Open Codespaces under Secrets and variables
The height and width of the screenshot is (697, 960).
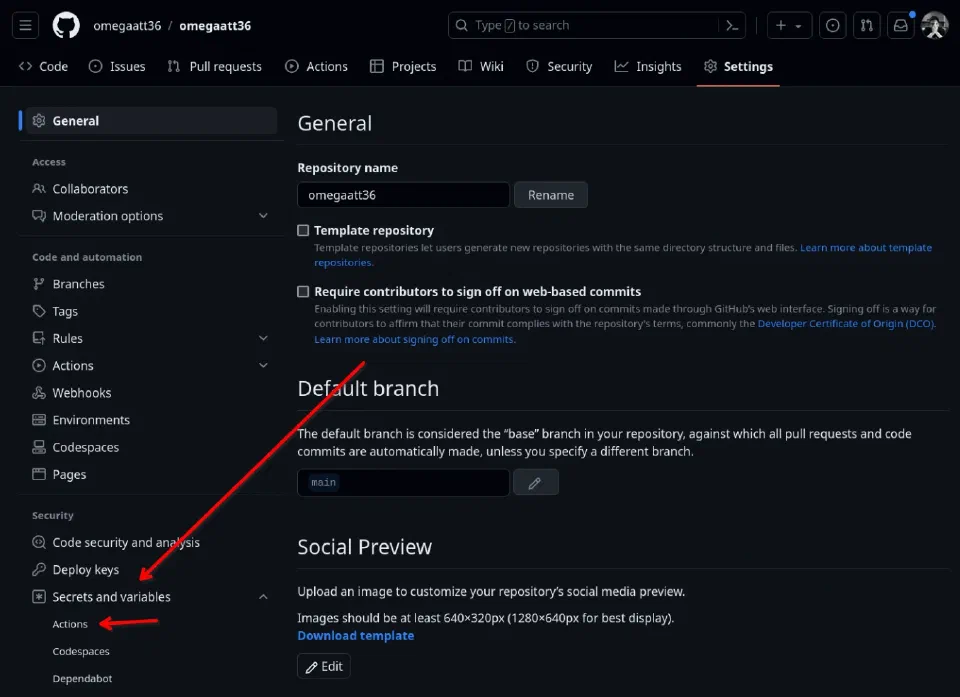click(81, 651)
